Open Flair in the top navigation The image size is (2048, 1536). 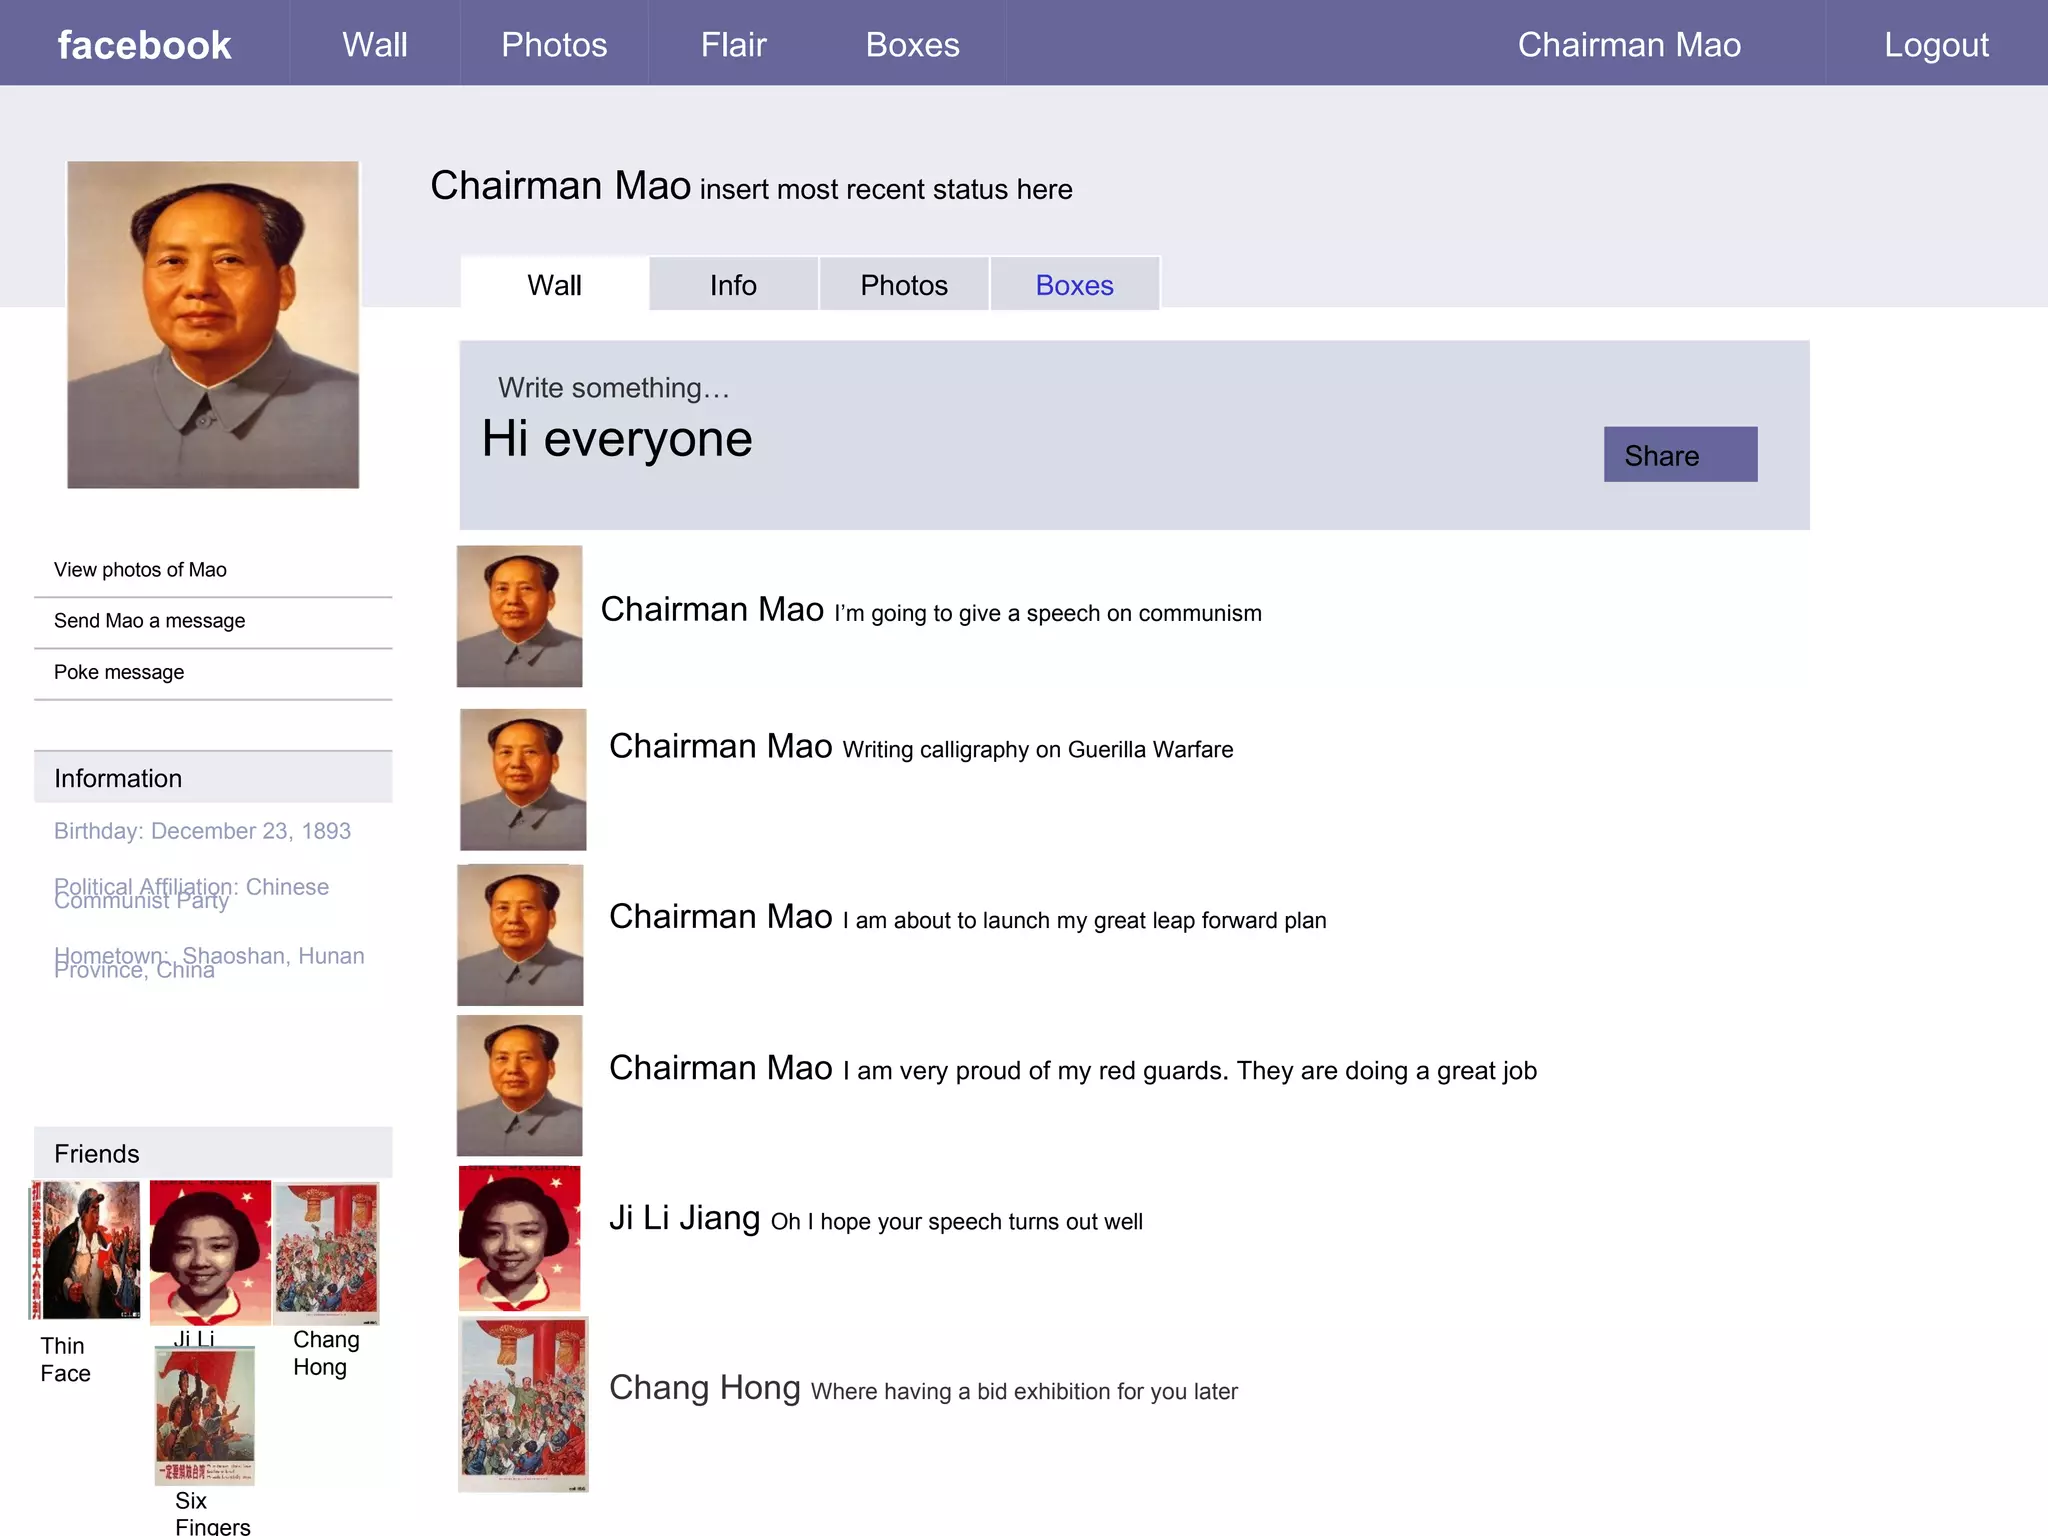pyautogui.click(x=733, y=45)
